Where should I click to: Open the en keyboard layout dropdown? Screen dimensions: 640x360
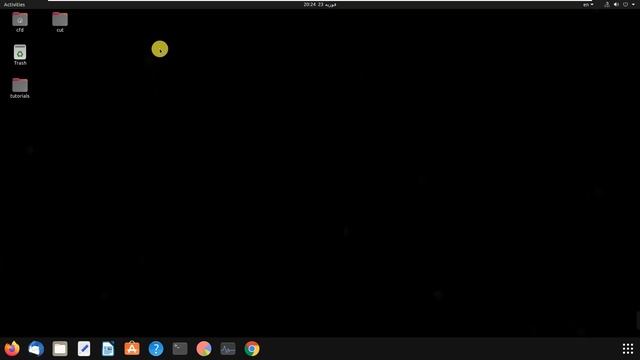[x=588, y=4]
